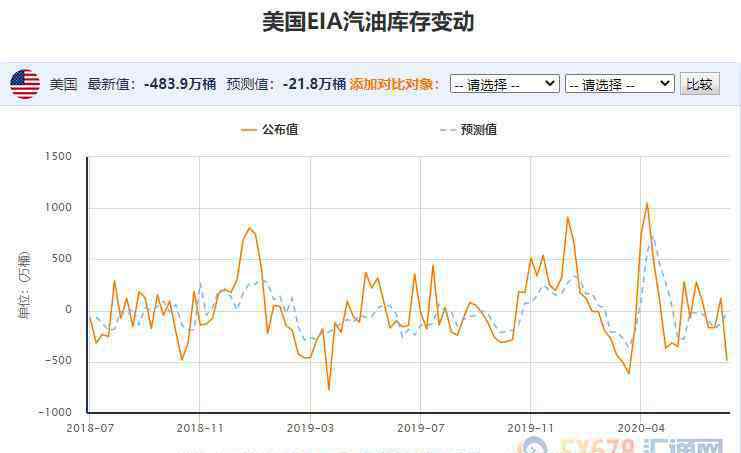Click the 添加对比对象 orange label
741x453 pixels.
[x=394, y=84]
